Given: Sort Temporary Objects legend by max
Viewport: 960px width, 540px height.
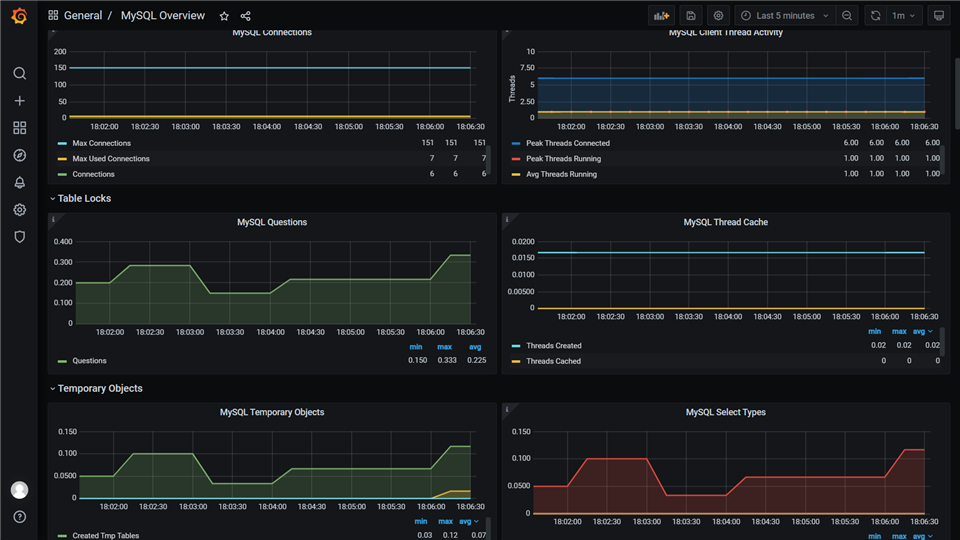Looking at the screenshot, I should (445, 522).
